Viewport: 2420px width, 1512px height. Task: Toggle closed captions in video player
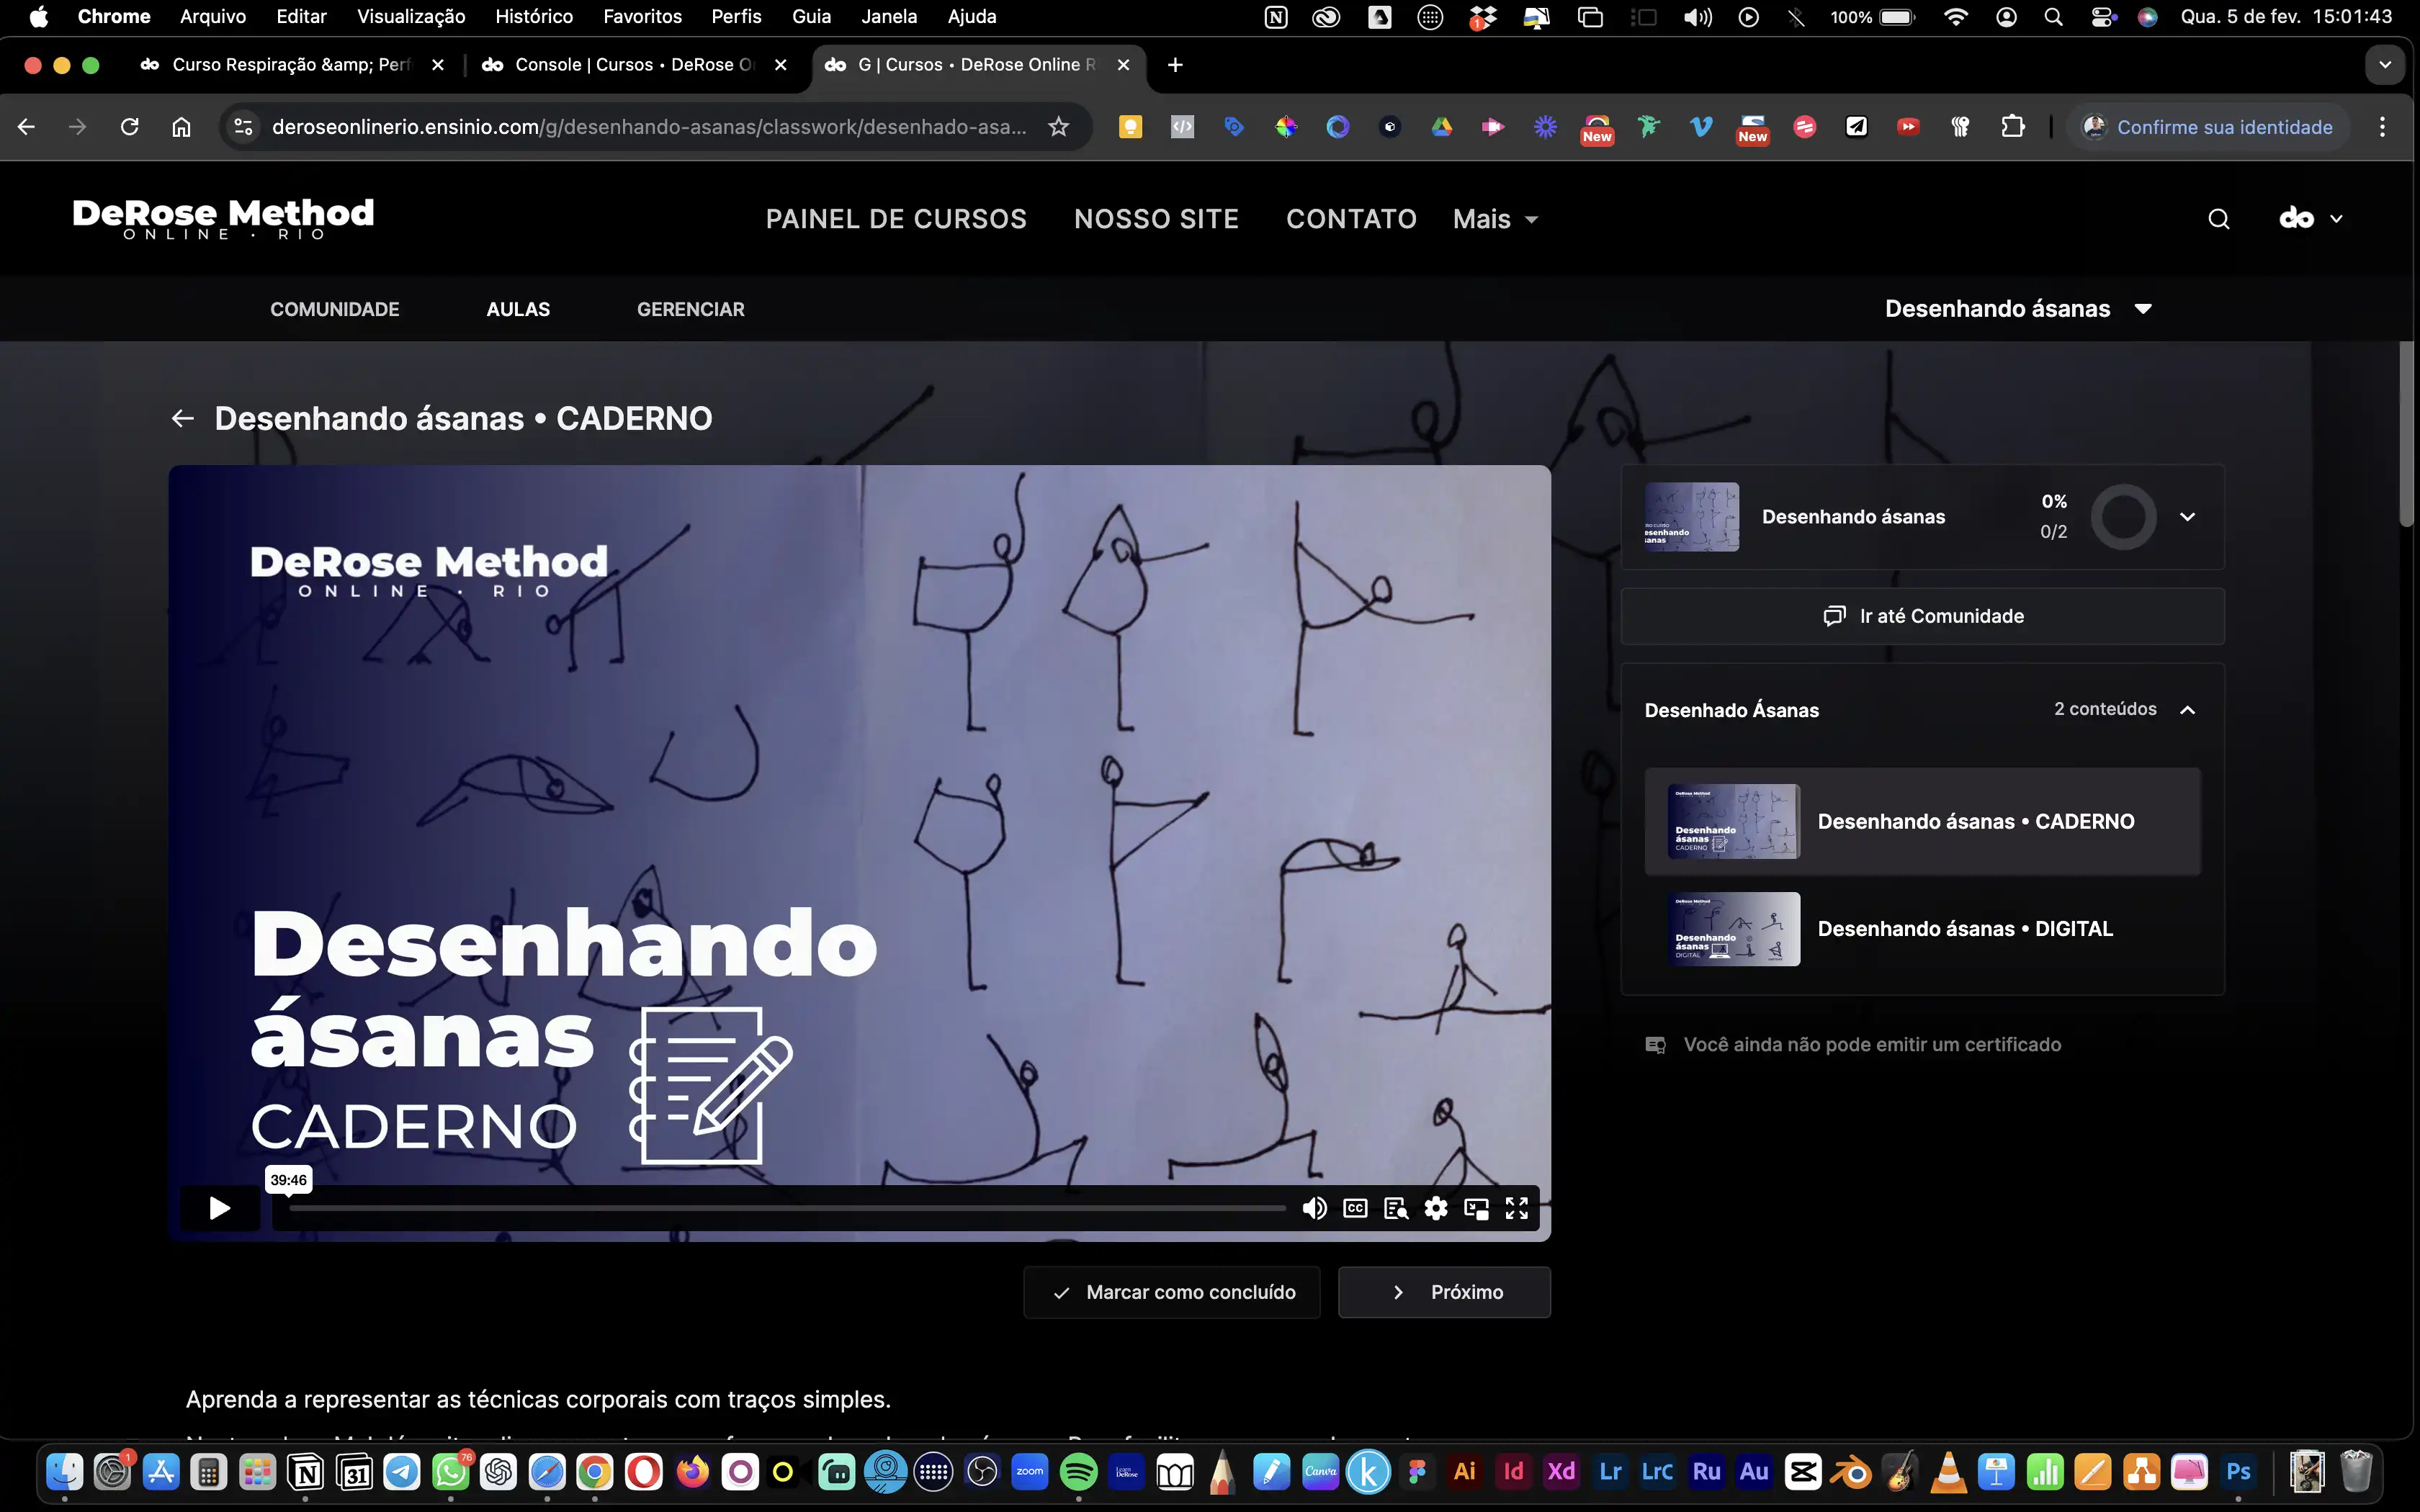point(1355,1208)
